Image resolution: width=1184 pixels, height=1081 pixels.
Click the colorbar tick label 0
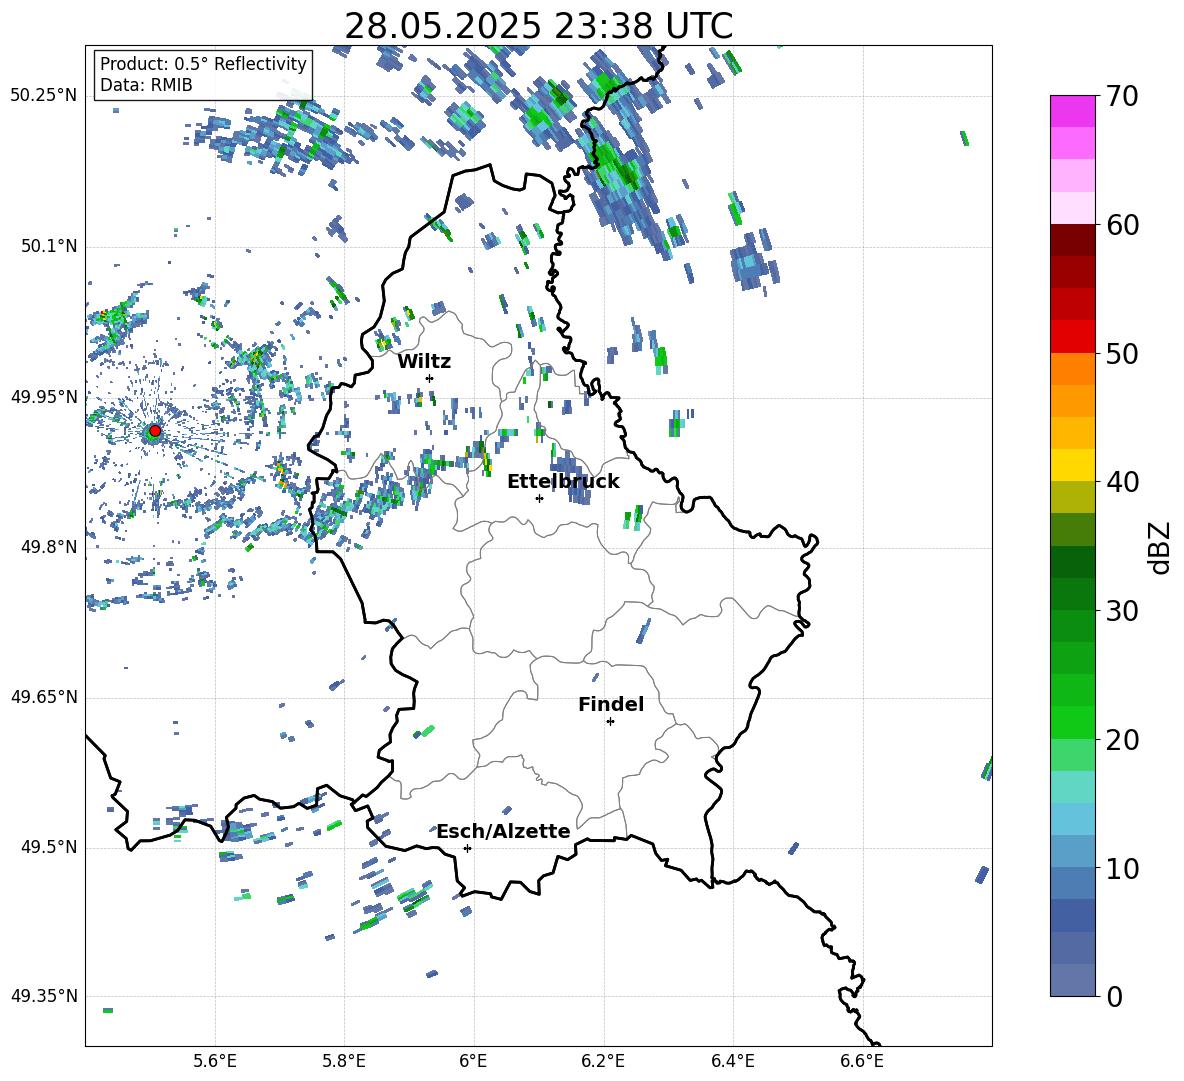tap(1114, 997)
